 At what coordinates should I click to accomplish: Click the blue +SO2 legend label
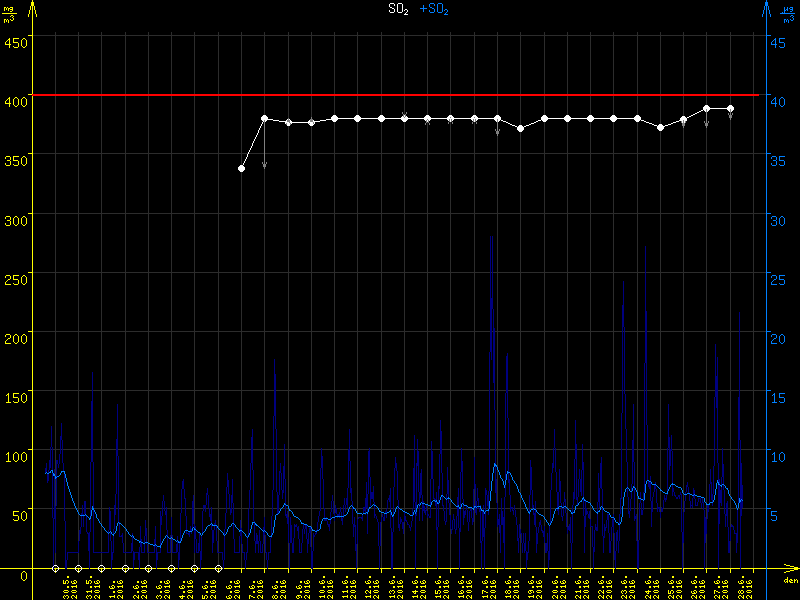point(434,9)
